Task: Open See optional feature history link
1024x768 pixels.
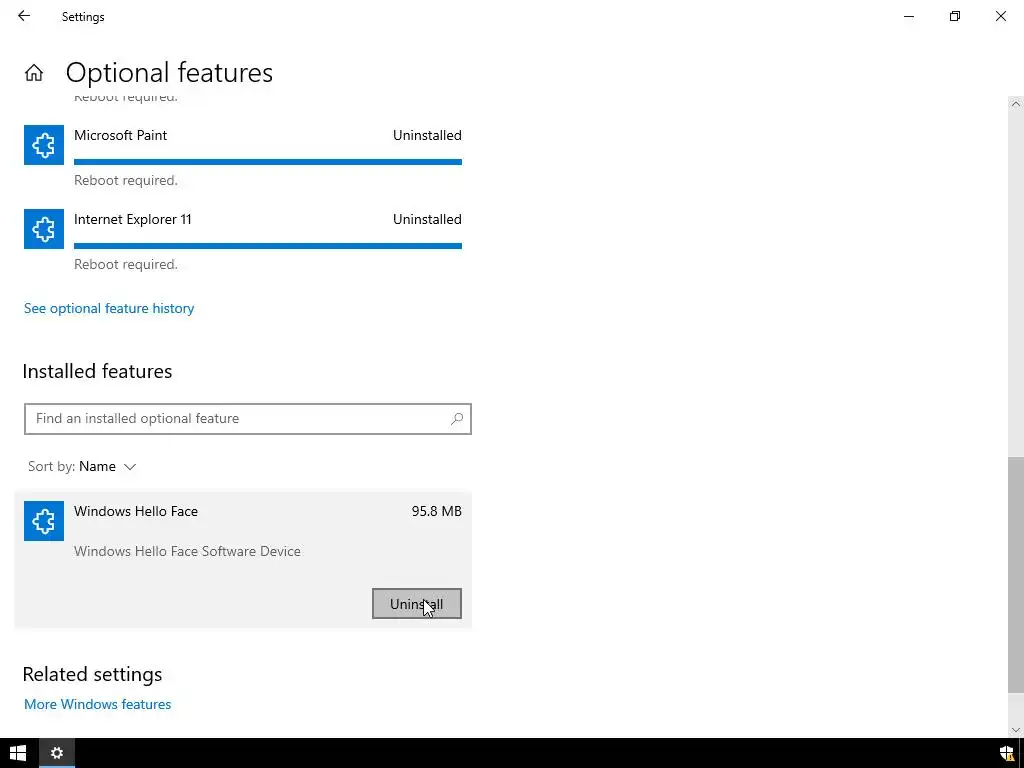Action: [x=109, y=308]
